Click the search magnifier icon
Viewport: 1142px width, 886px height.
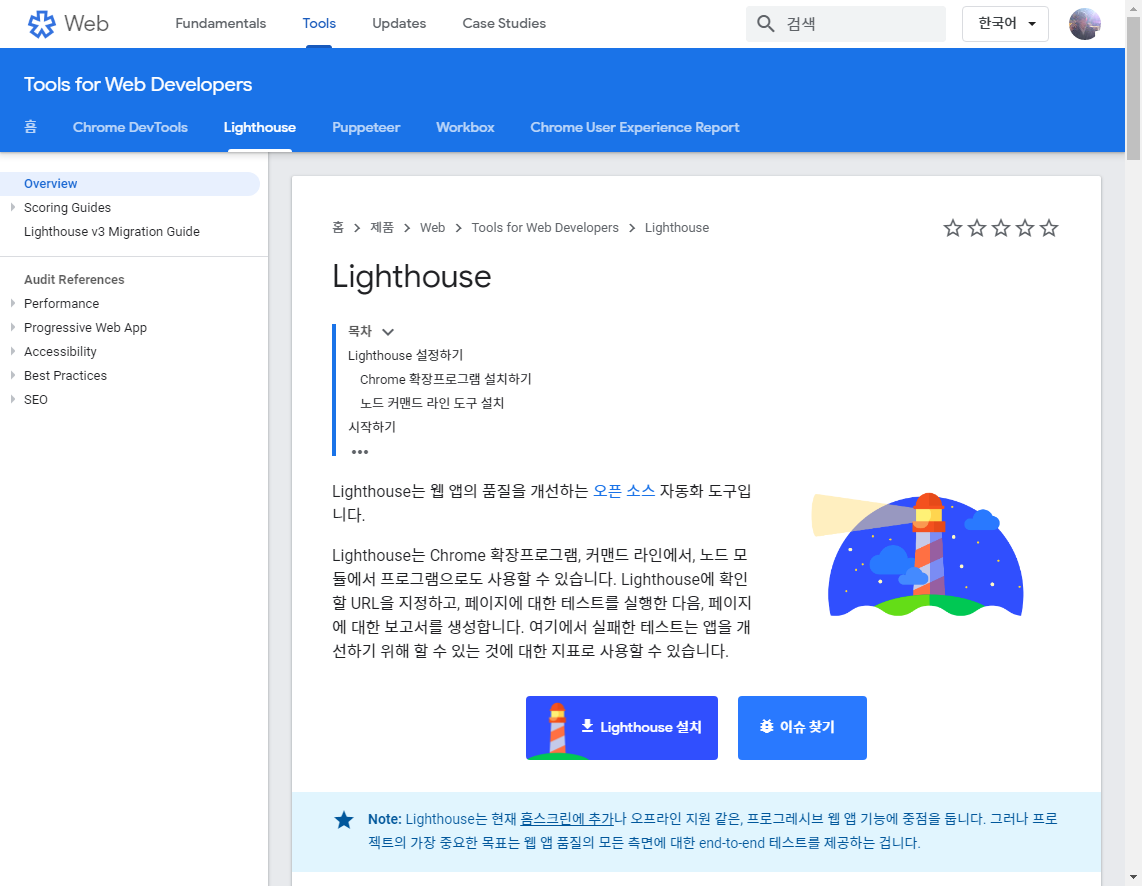click(x=765, y=24)
